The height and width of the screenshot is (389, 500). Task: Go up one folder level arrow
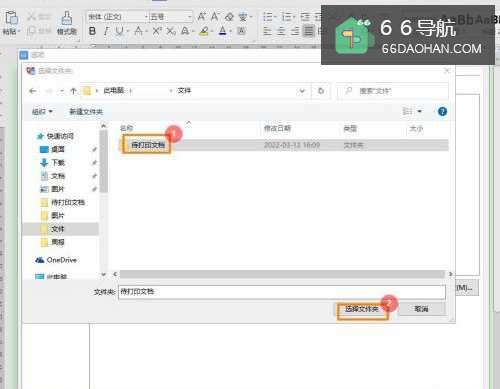point(73,91)
